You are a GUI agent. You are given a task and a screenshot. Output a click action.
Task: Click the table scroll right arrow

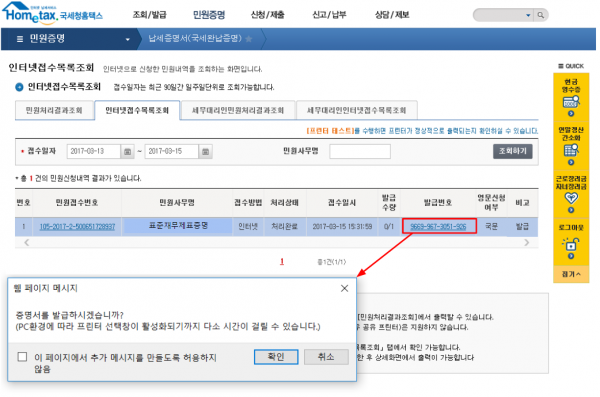(x=527, y=242)
